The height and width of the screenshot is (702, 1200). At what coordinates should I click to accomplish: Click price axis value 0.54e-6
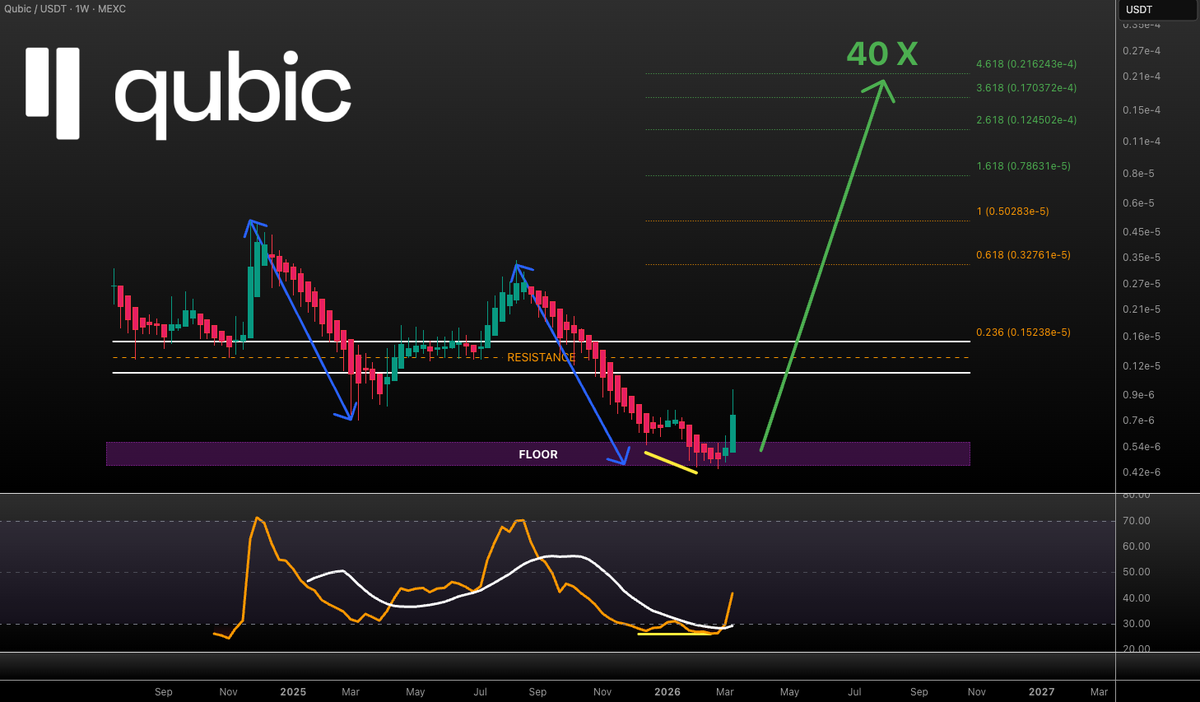click(x=1143, y=446)
